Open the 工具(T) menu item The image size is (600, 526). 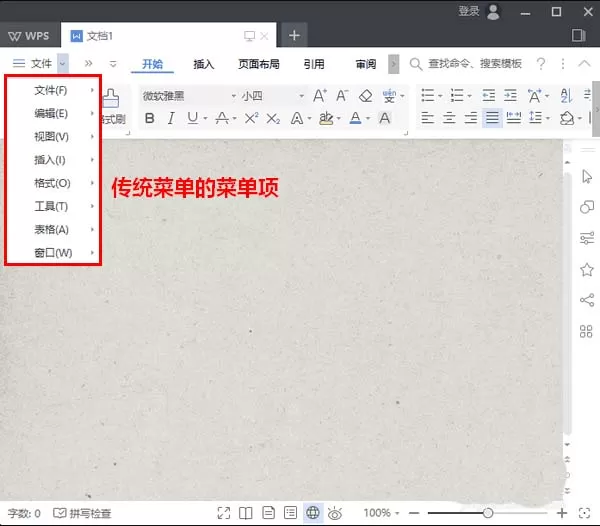click(x=52, y=206)
